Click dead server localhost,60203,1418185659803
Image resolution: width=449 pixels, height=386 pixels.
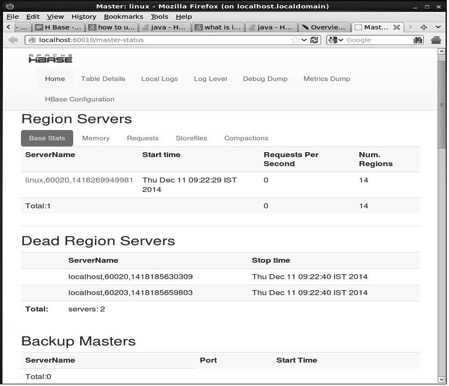130,293
